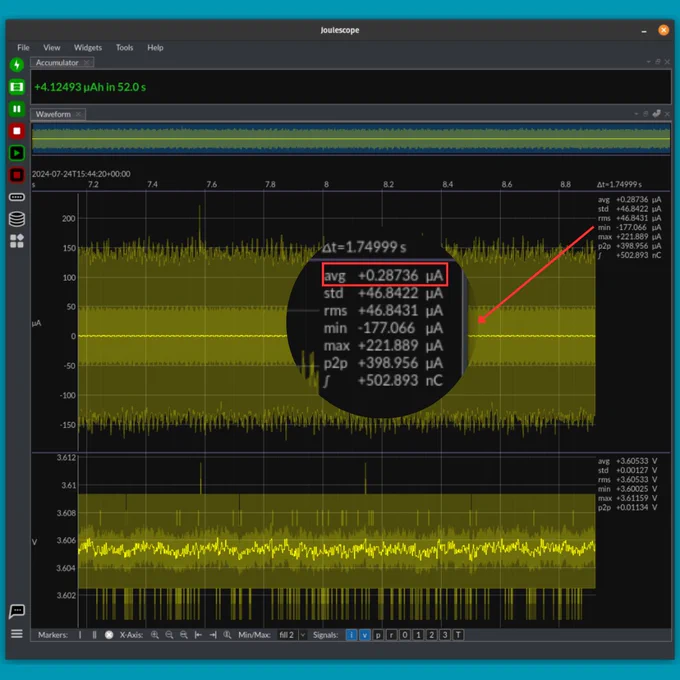Image resolution: width=680 pixels, height=680 pixels.
Task: Click the current max +221.889 µA statistic on right
Action: [x=630, y=237]
